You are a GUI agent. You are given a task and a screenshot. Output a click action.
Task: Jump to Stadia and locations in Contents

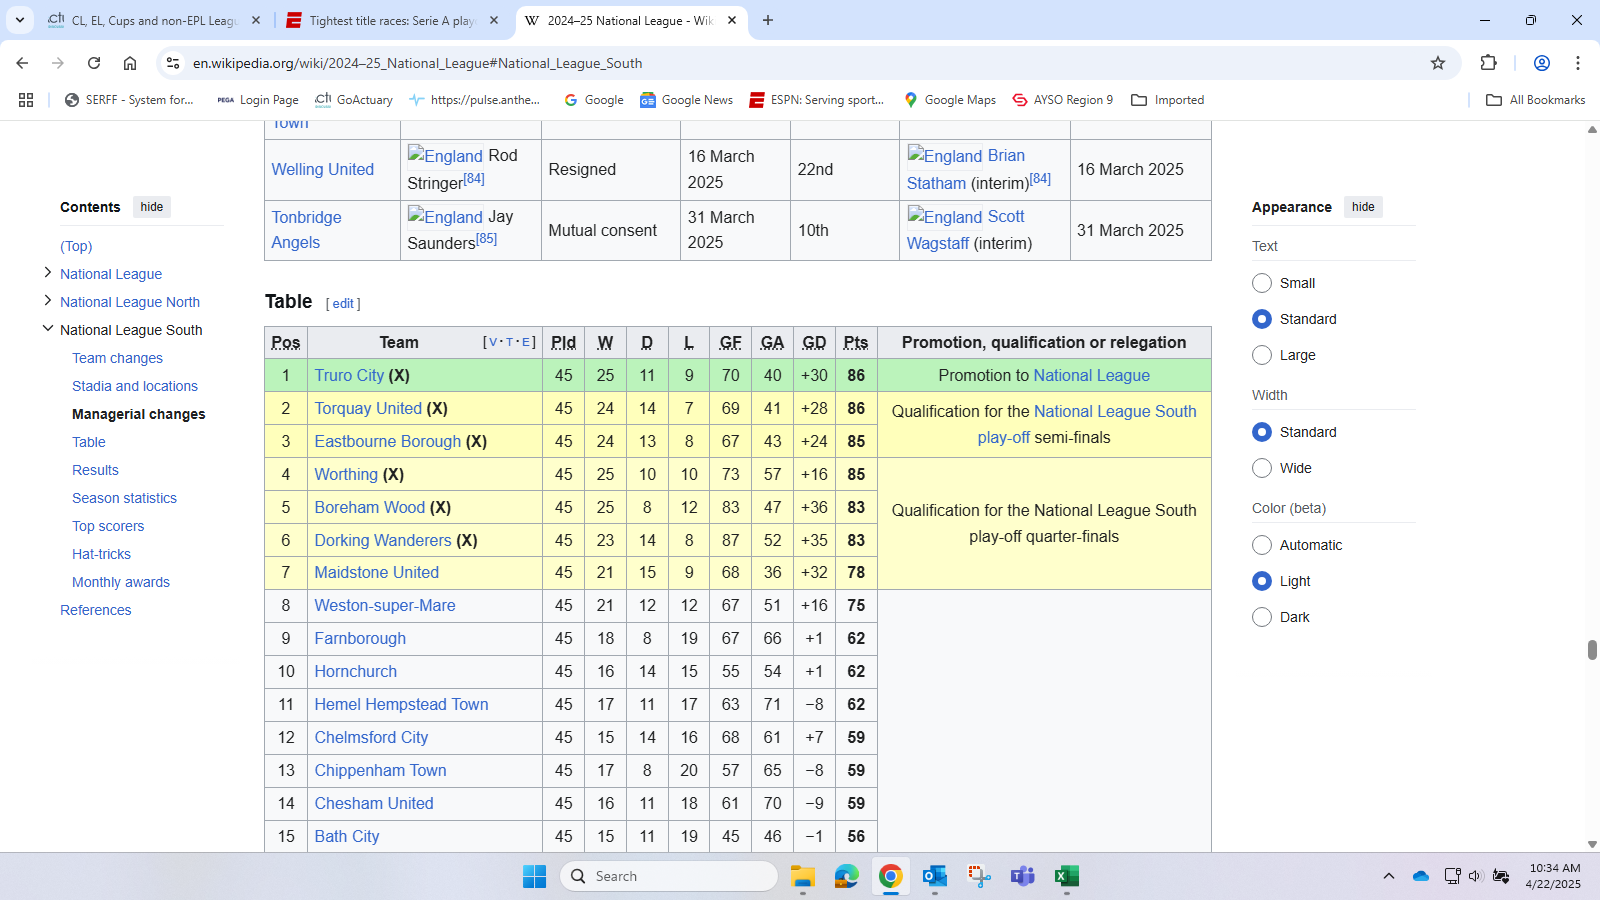135,386
